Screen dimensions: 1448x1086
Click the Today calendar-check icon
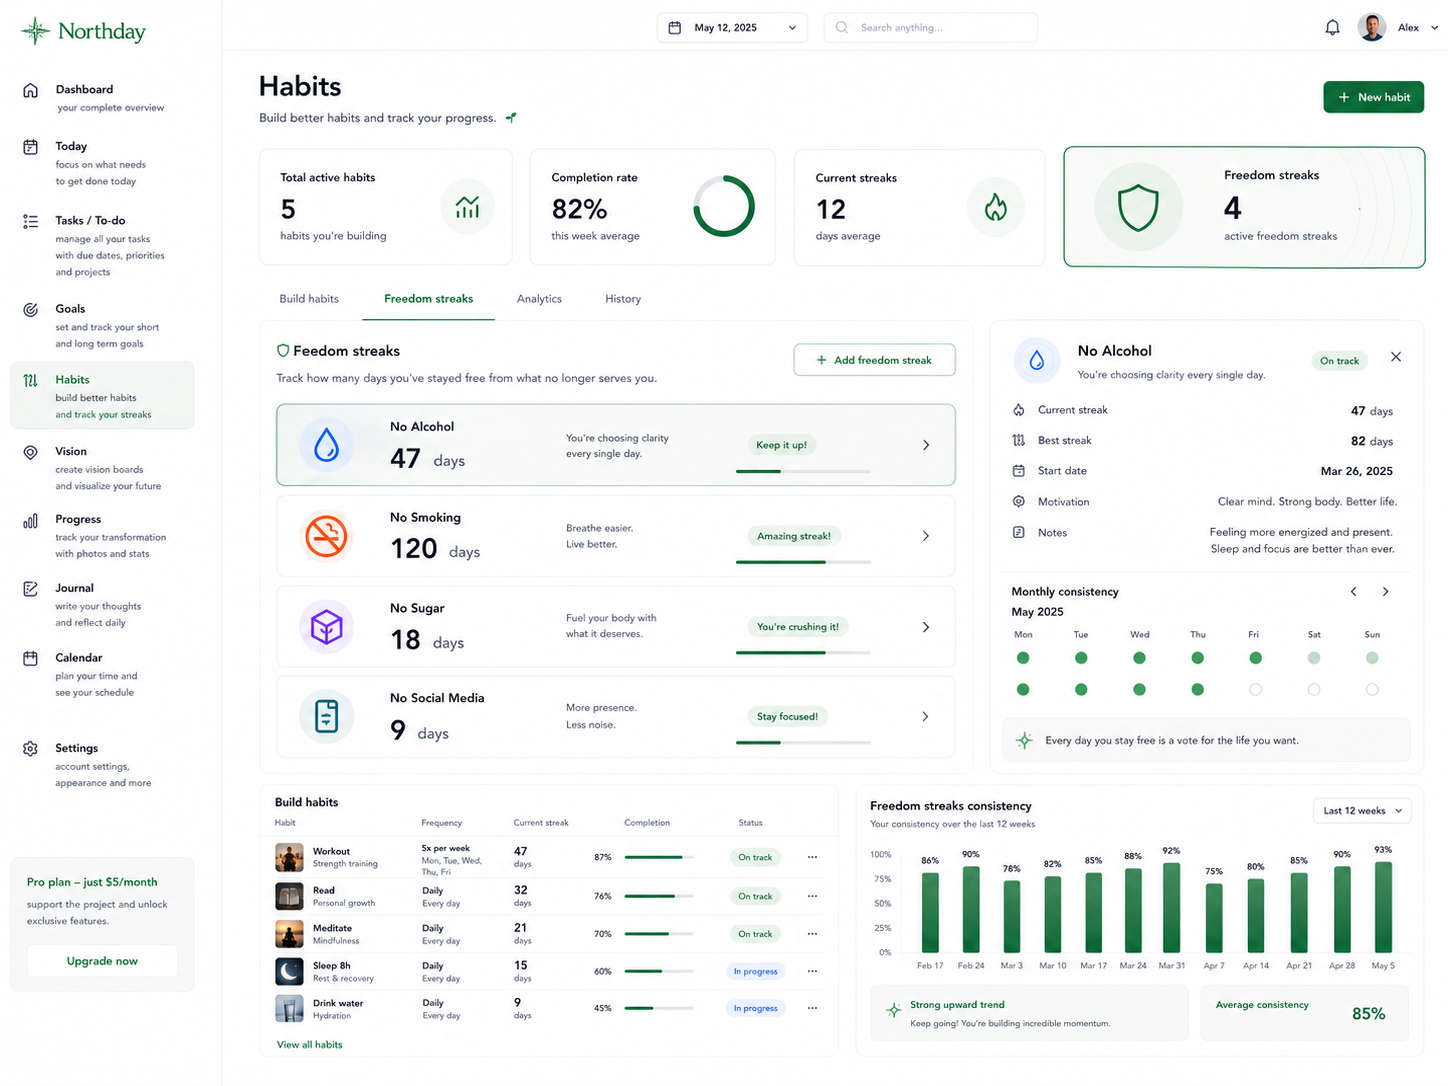tap(31, 147)
